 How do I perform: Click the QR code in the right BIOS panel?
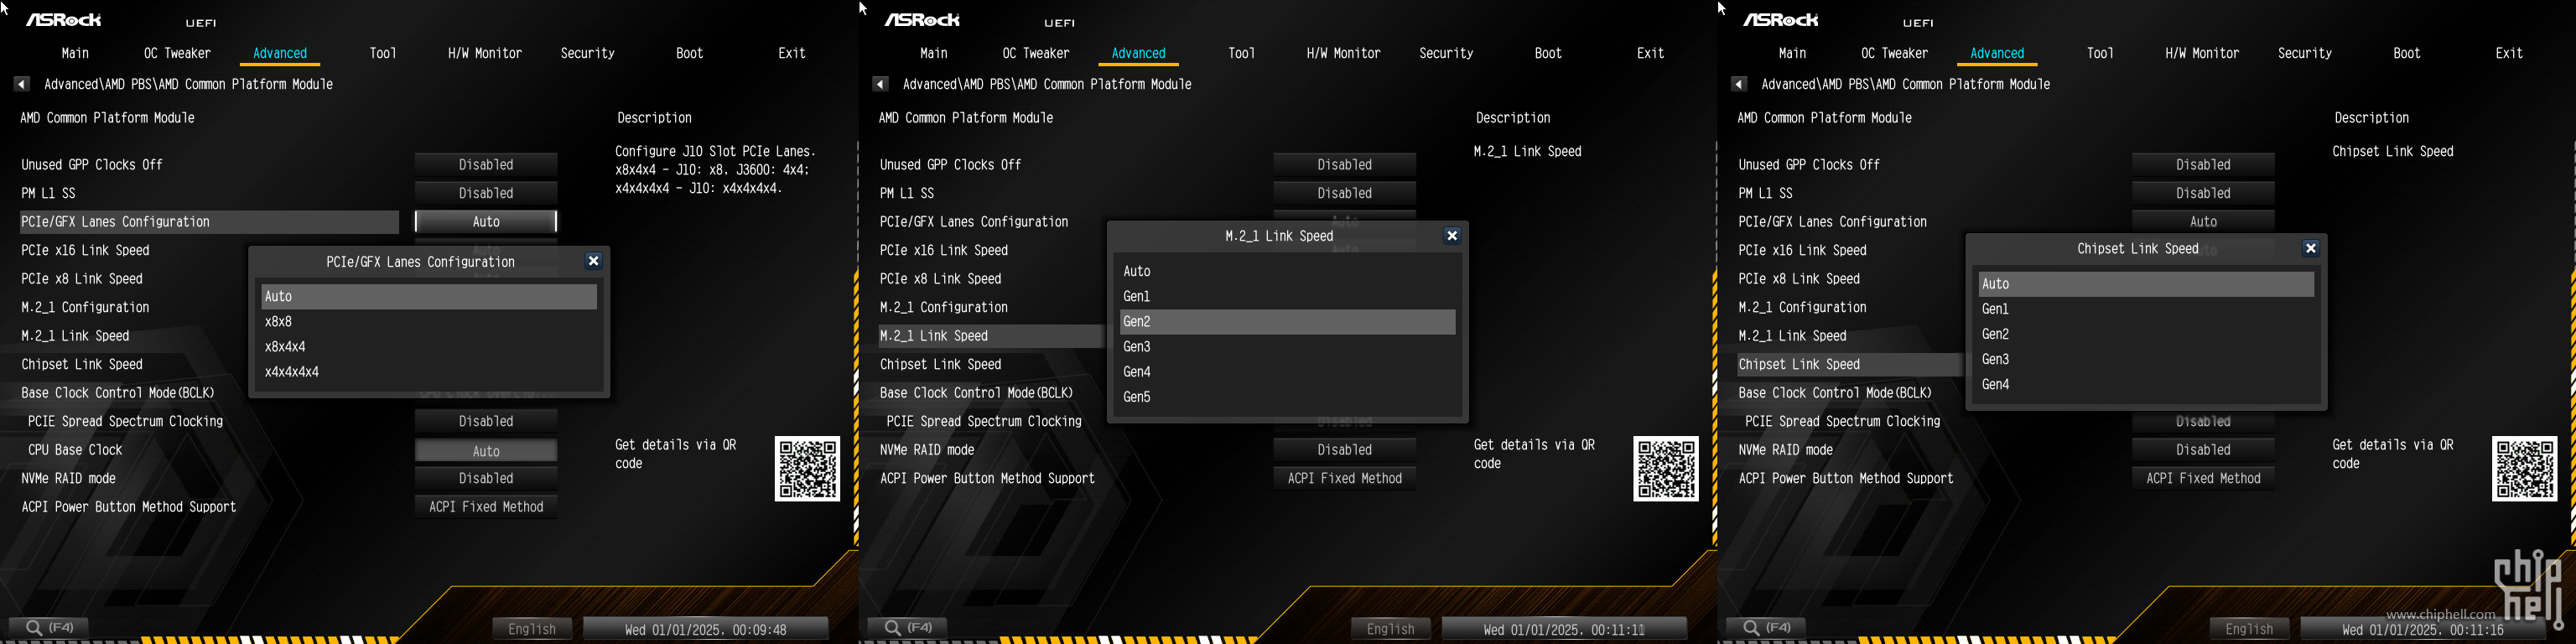pos(2525,469)
